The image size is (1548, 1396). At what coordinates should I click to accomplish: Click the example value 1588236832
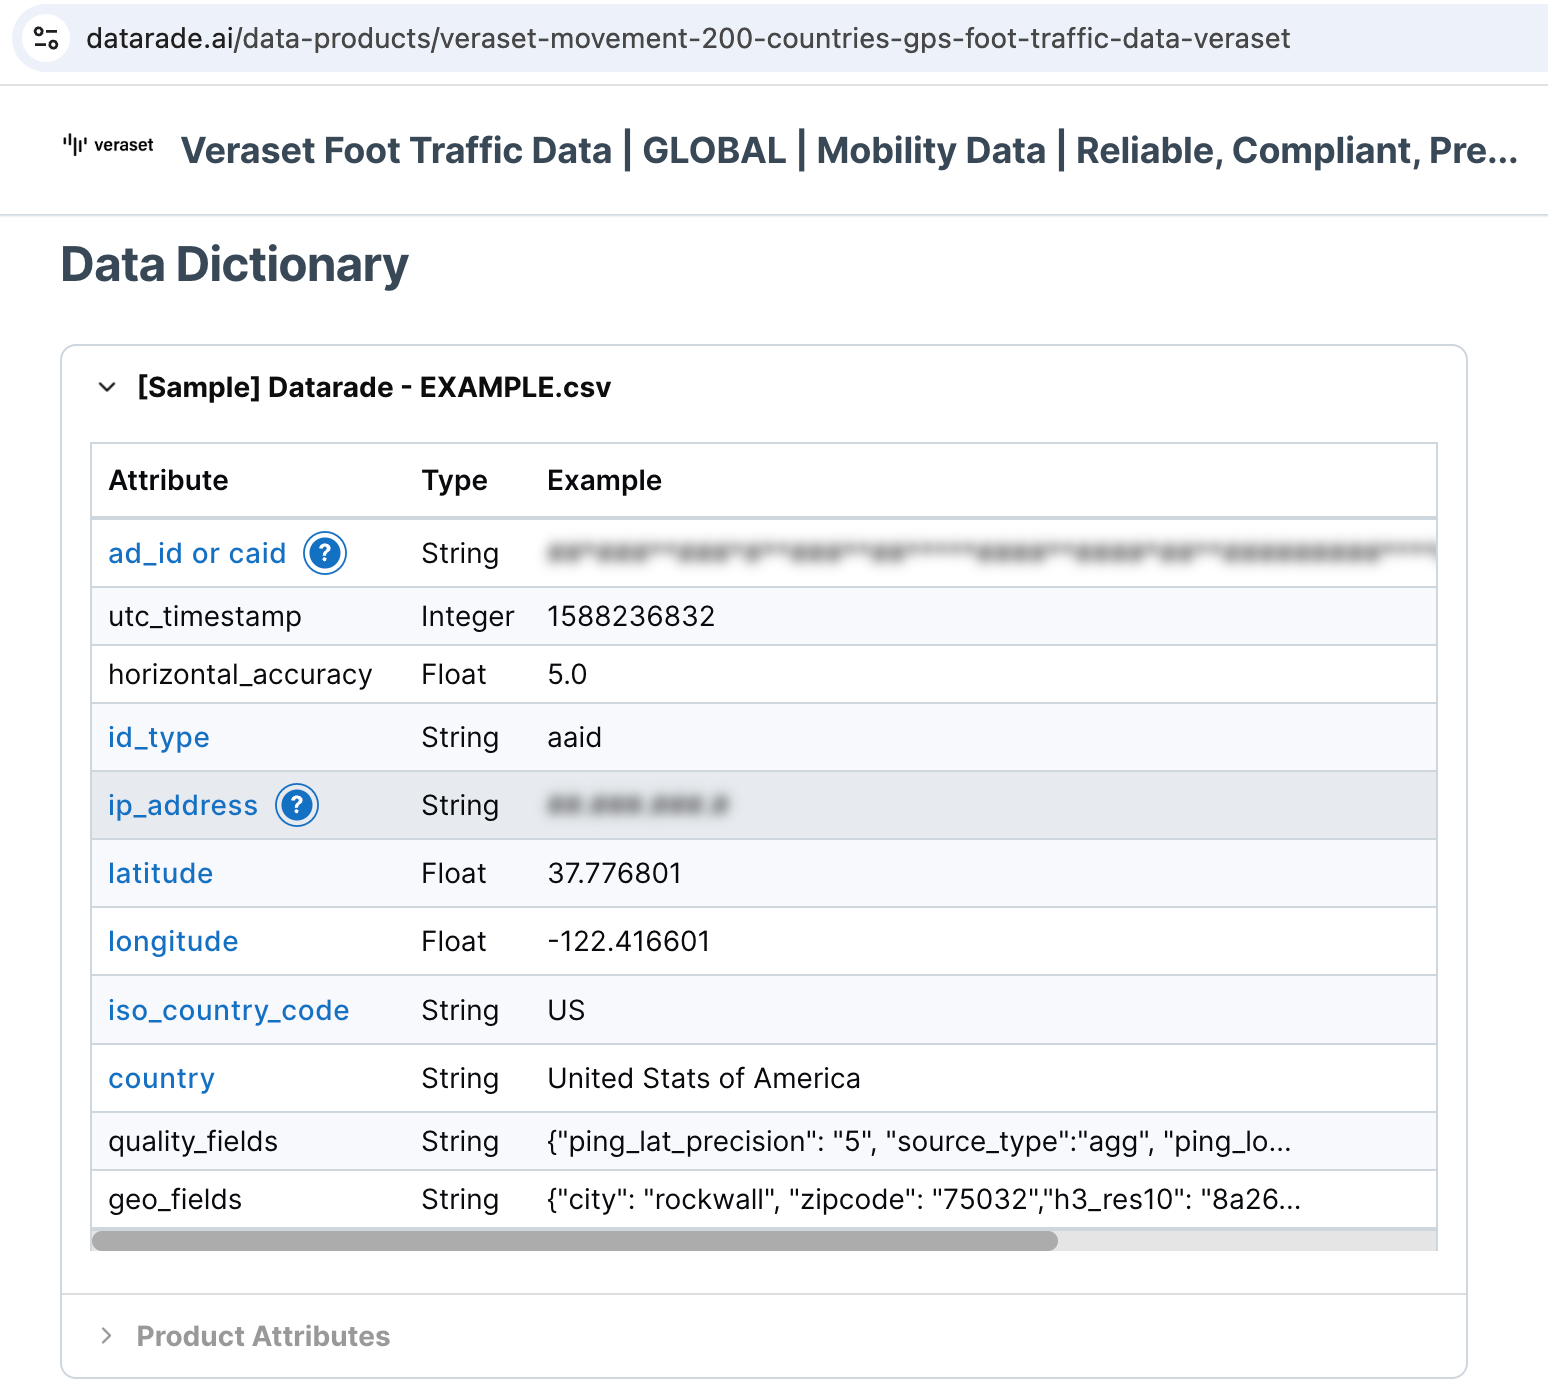coord(631,616)
